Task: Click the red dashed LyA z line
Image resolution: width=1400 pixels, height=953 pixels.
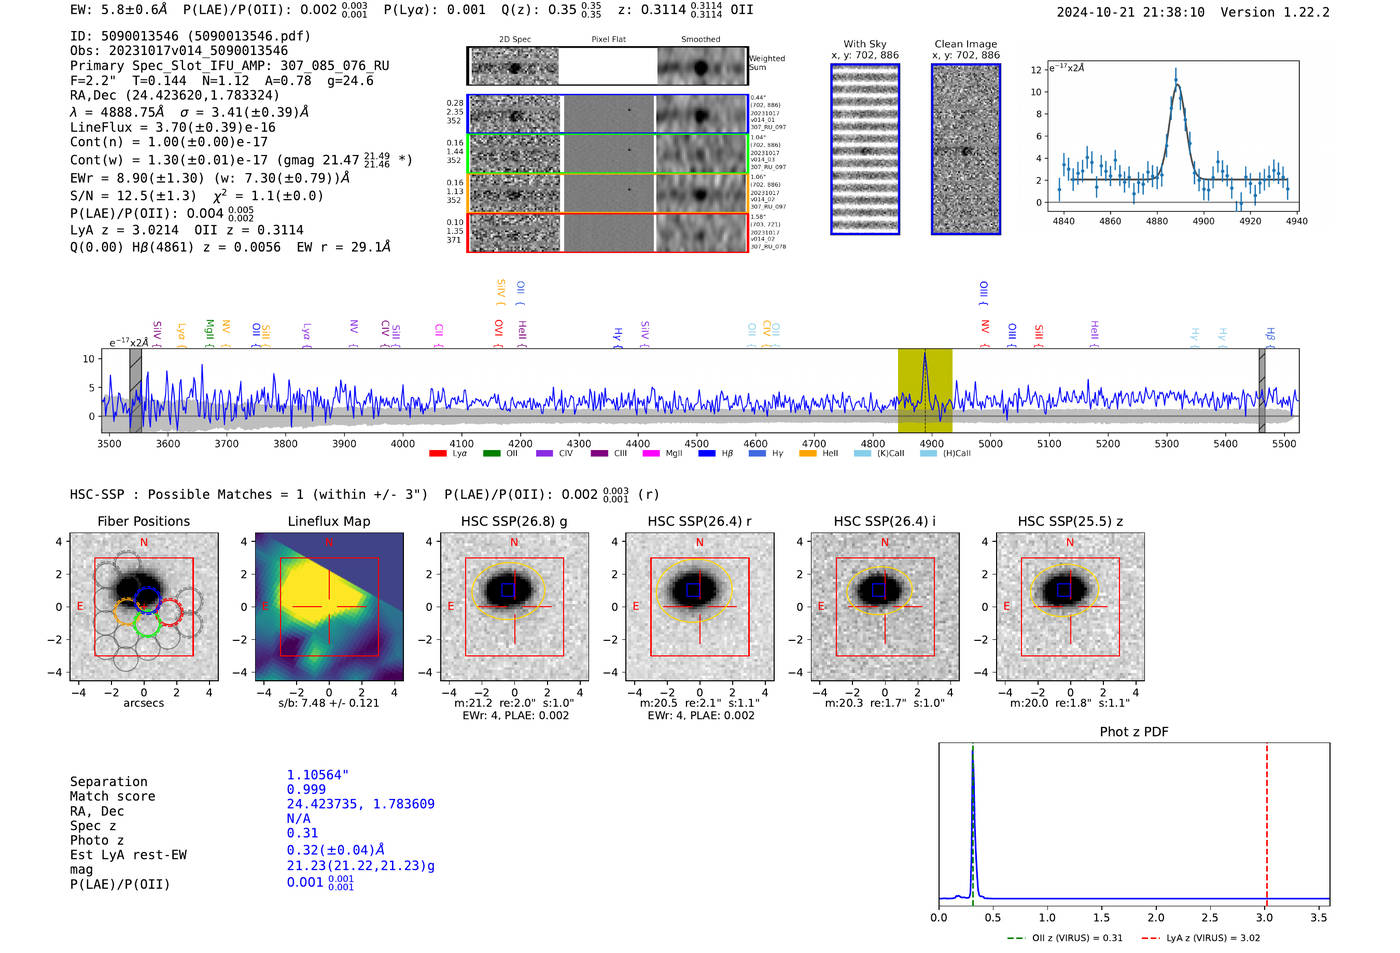Action: 1267,820
